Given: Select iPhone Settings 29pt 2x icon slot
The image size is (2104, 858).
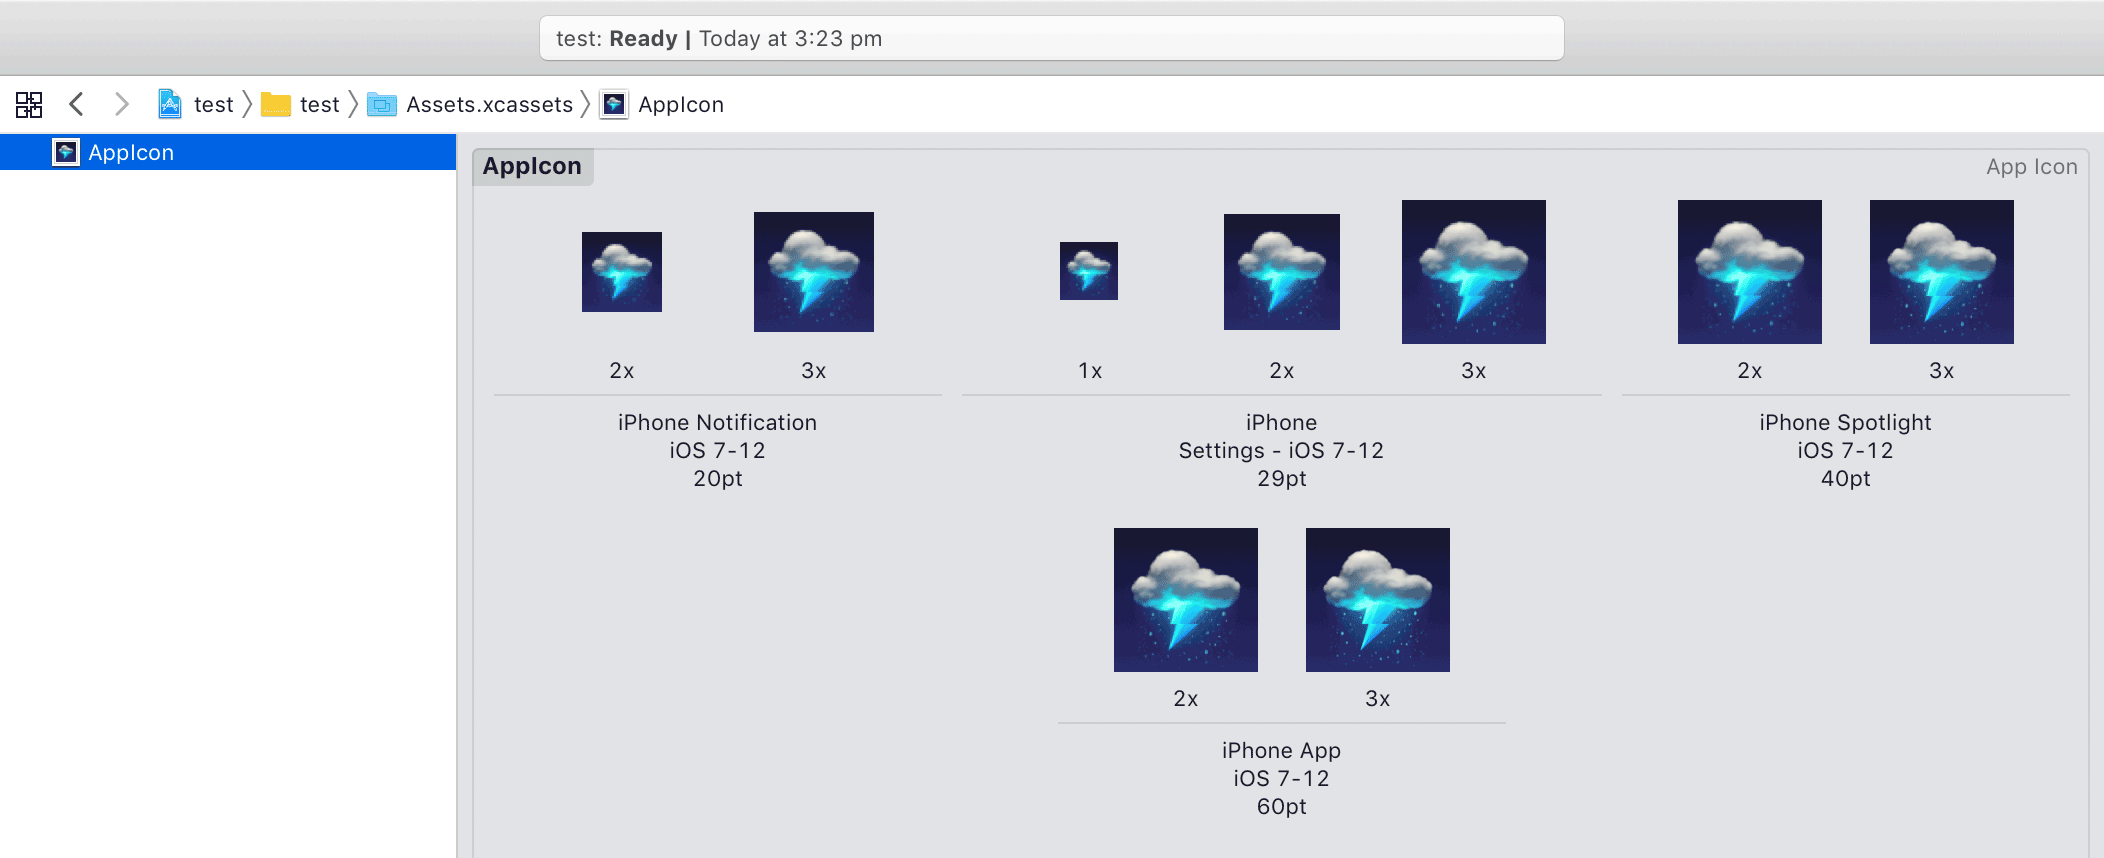Looking at the screenshot, I should [x=1282, y=272].
